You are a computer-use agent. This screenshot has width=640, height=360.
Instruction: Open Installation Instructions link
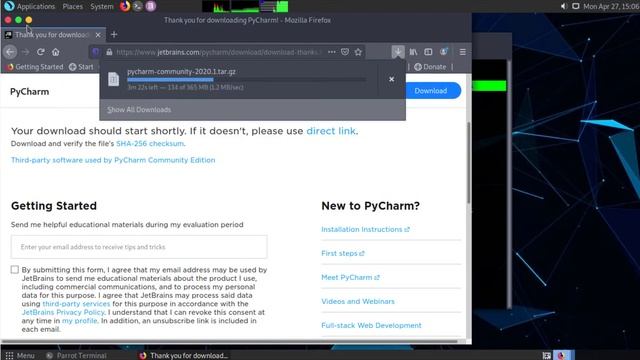(365, 229)
